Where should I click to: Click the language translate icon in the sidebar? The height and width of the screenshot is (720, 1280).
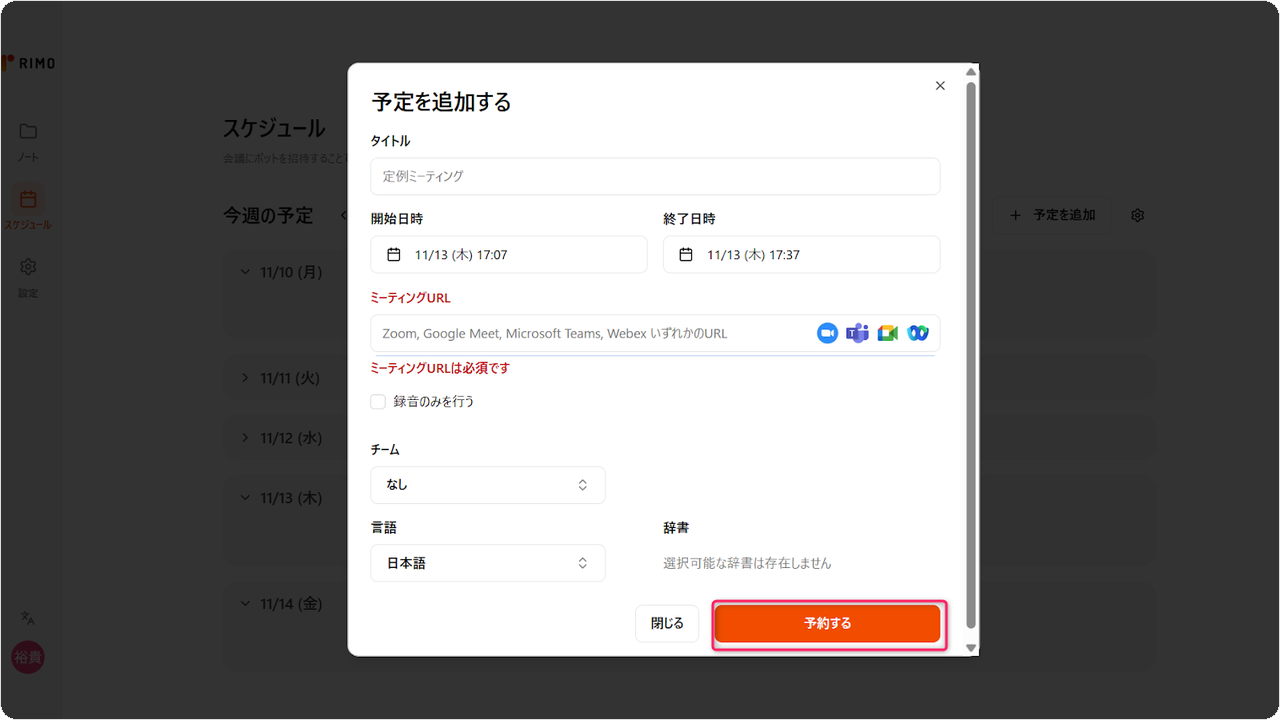coord(28,619)
